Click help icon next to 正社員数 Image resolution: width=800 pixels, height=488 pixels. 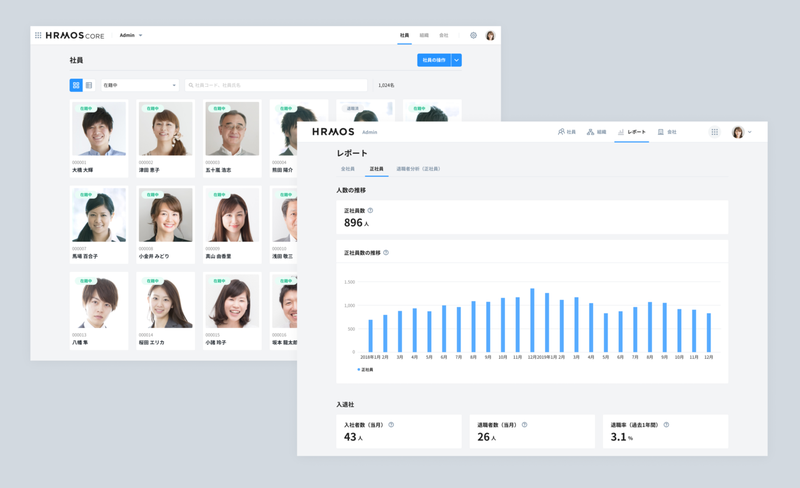coord(370,210)
